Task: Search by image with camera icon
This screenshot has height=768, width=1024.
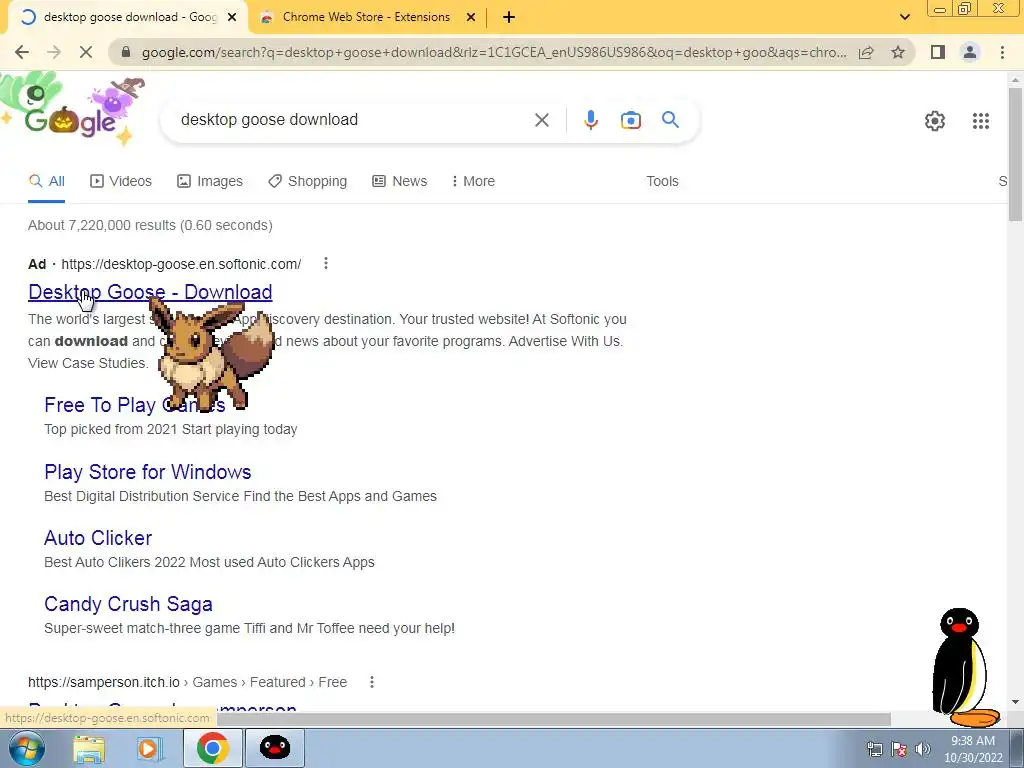Action: click(x=631, y=120)
